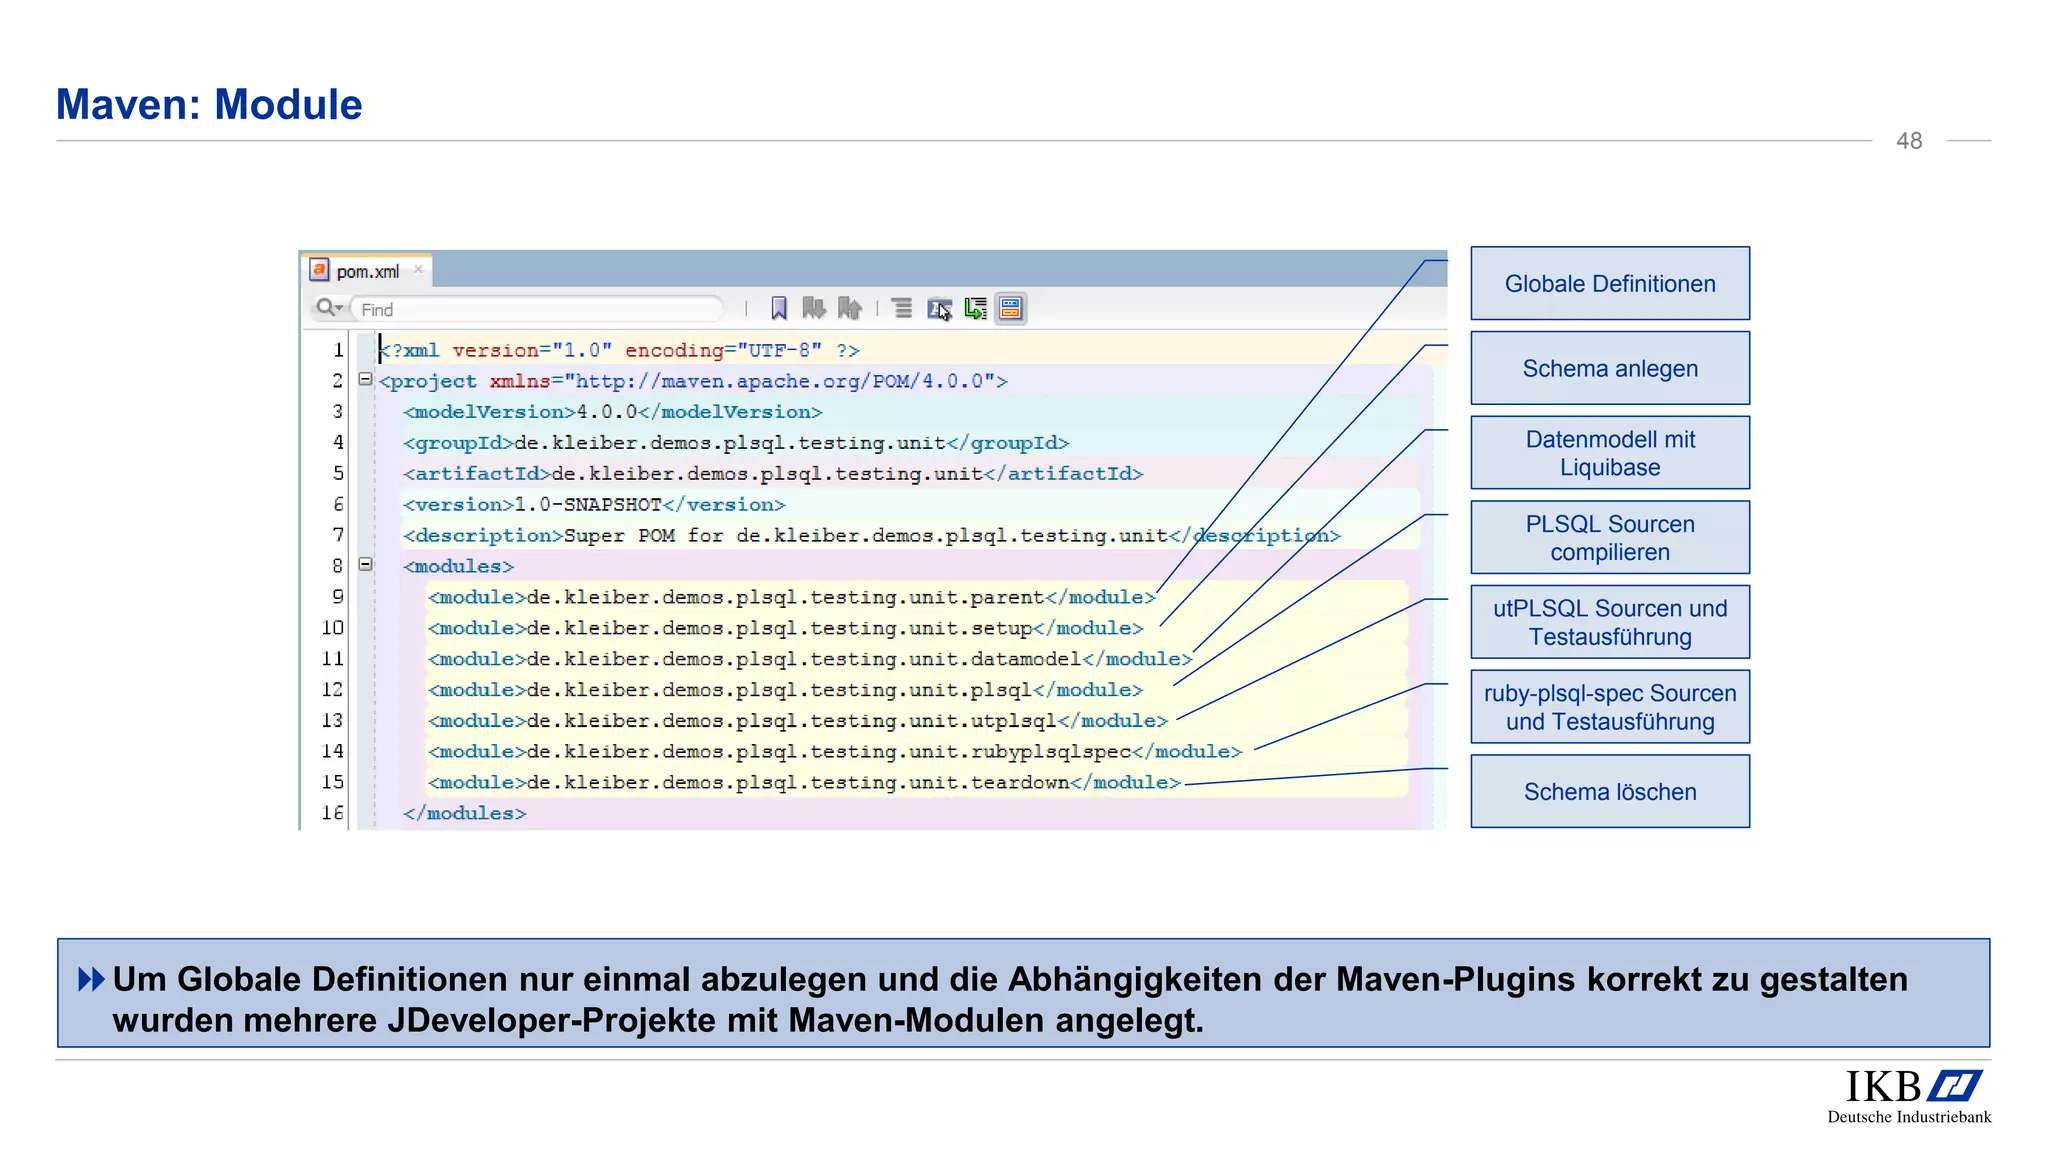Viewport: 2048px width, 1152px height.
Task: Click the closing modules tag
Action: pyautogui.click(x=464, y=813)
